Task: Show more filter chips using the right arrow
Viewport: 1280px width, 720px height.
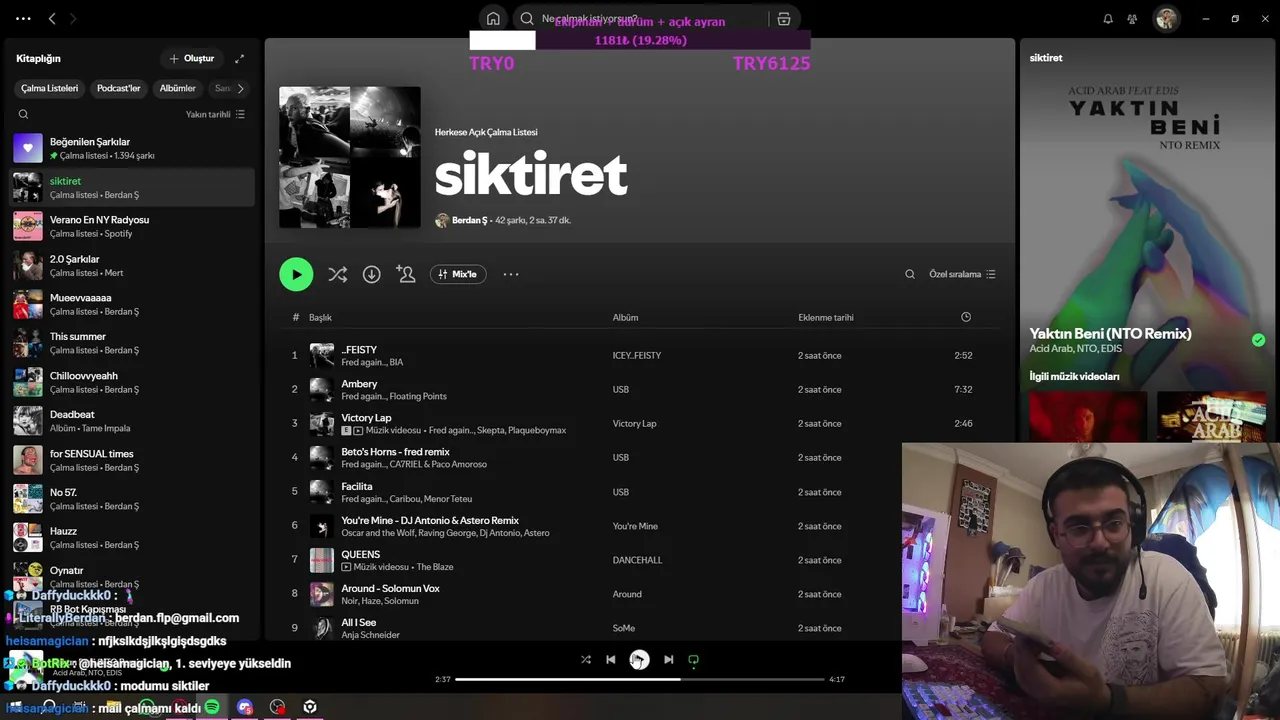Action: [x=240, y=88]
